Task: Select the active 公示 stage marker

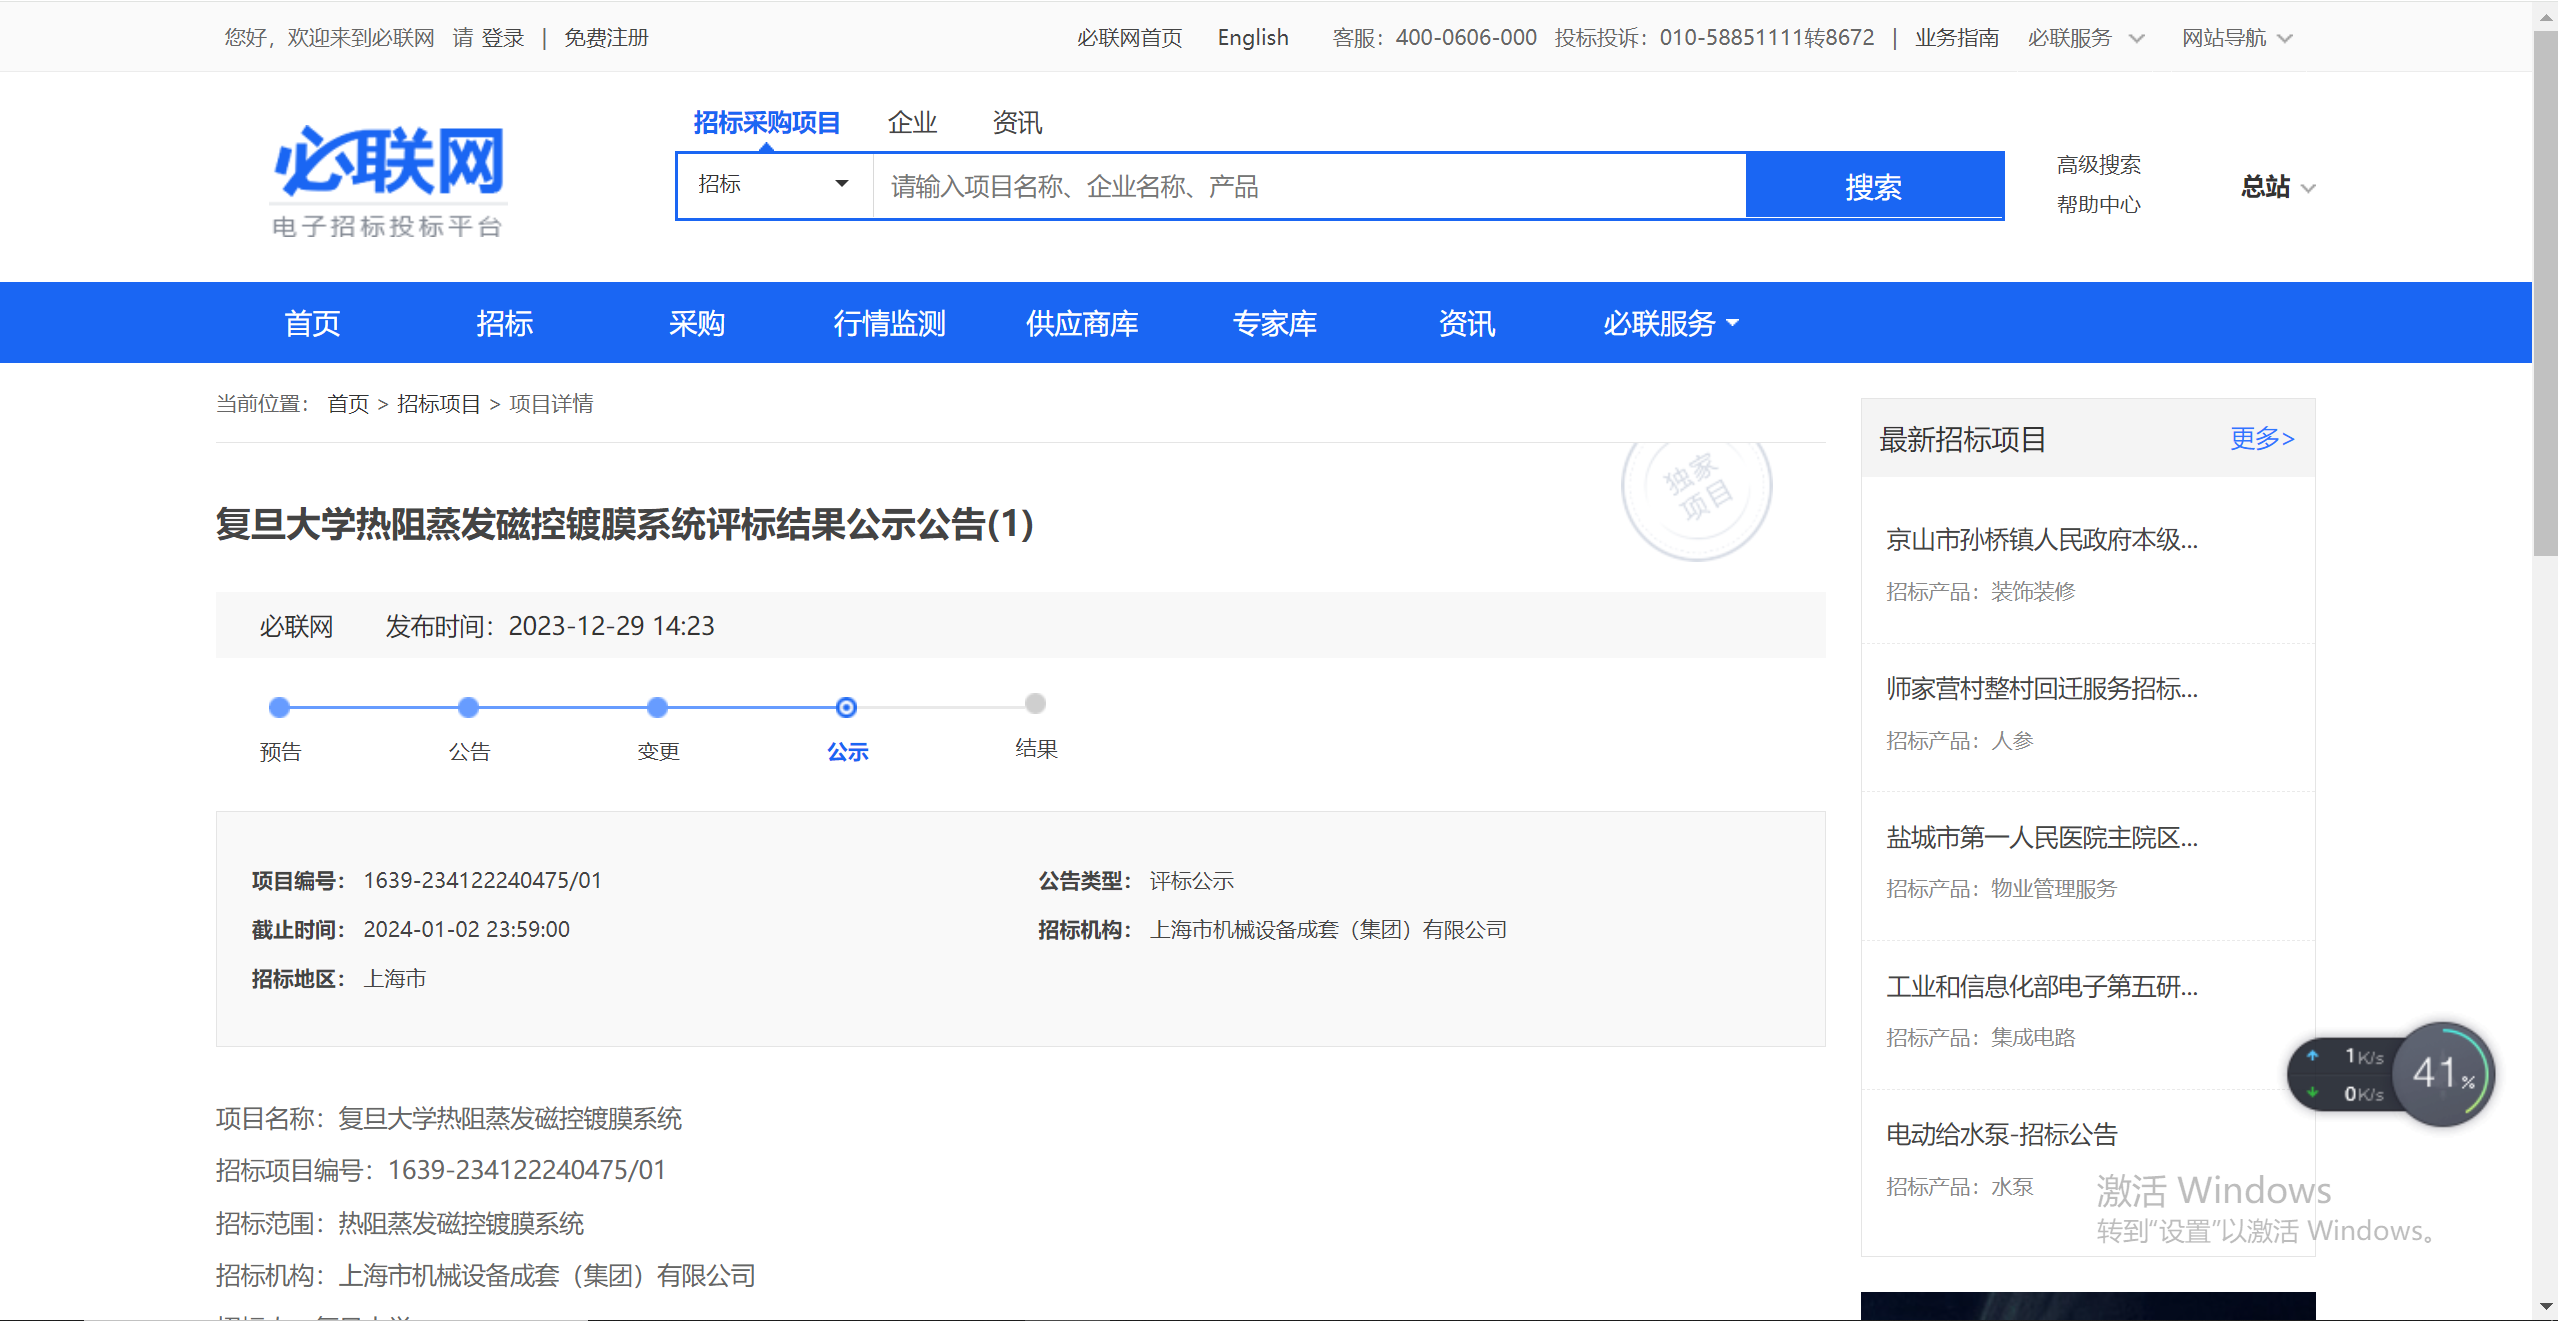Action: click(x=846, y=708)
